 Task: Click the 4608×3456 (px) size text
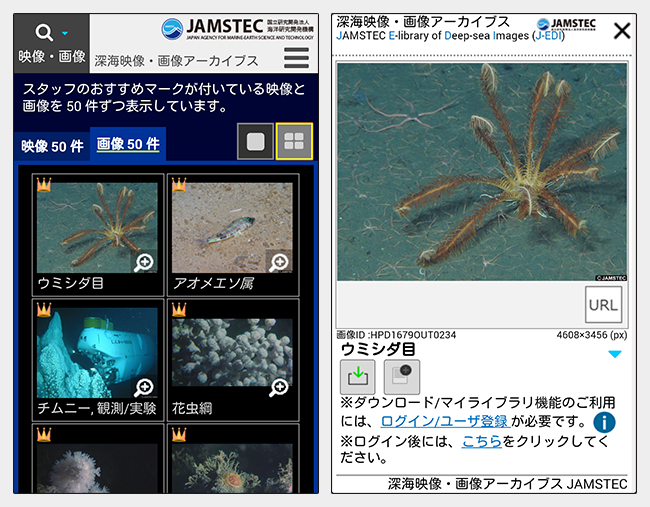click(592, 335)
